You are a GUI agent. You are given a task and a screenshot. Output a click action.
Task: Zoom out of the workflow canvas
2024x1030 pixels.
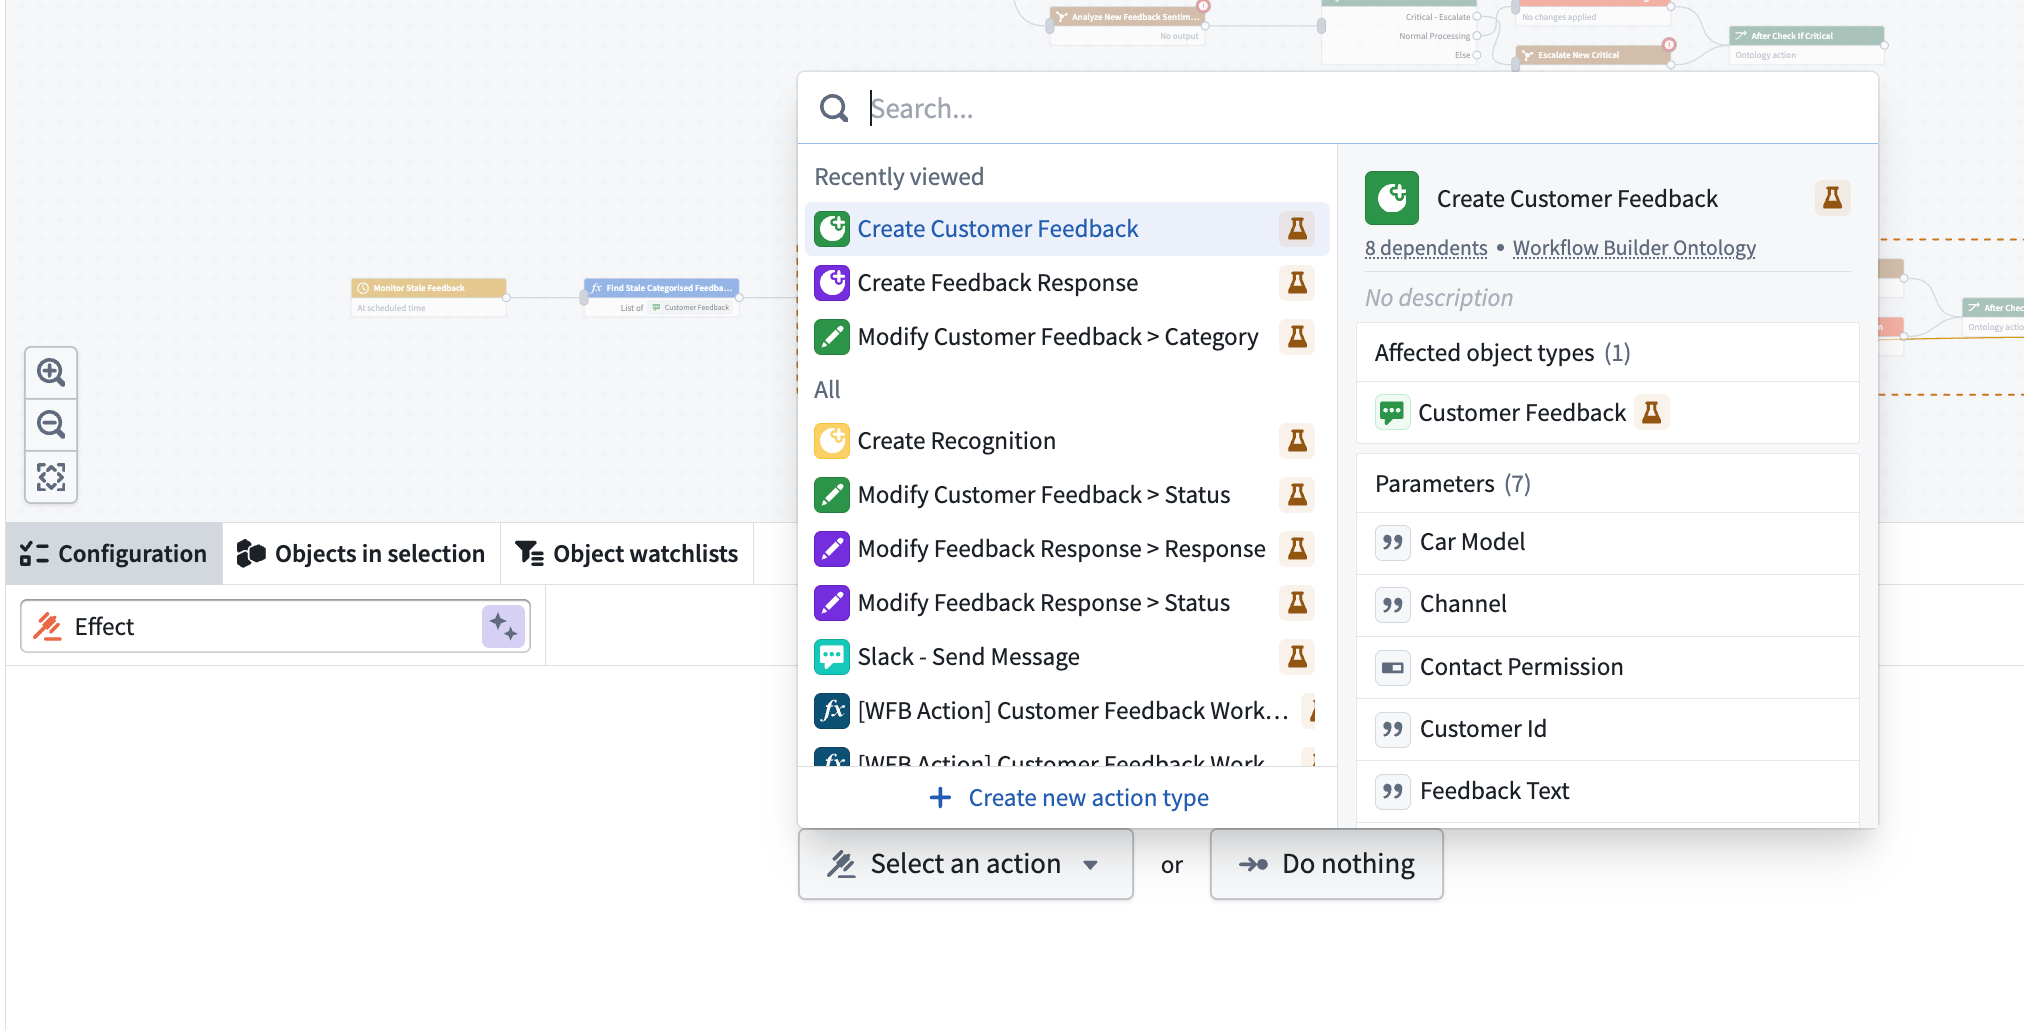(x=51, y=425)
